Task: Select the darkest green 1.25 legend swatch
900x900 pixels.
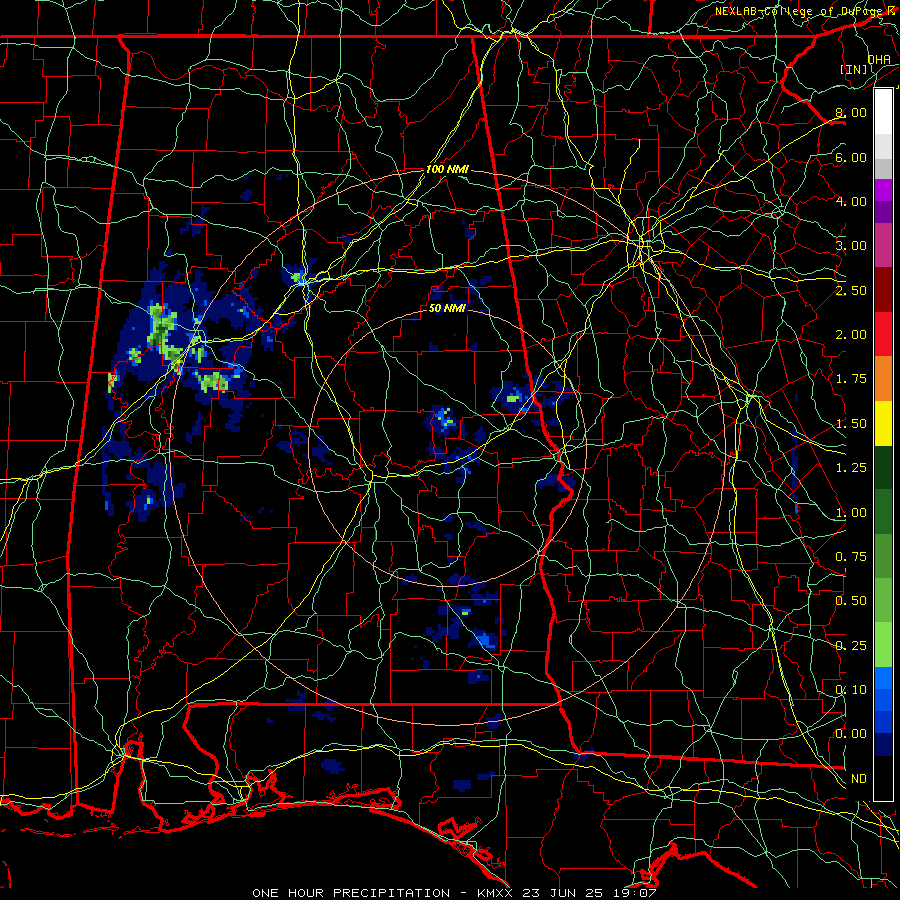Action: click(883, 467)
